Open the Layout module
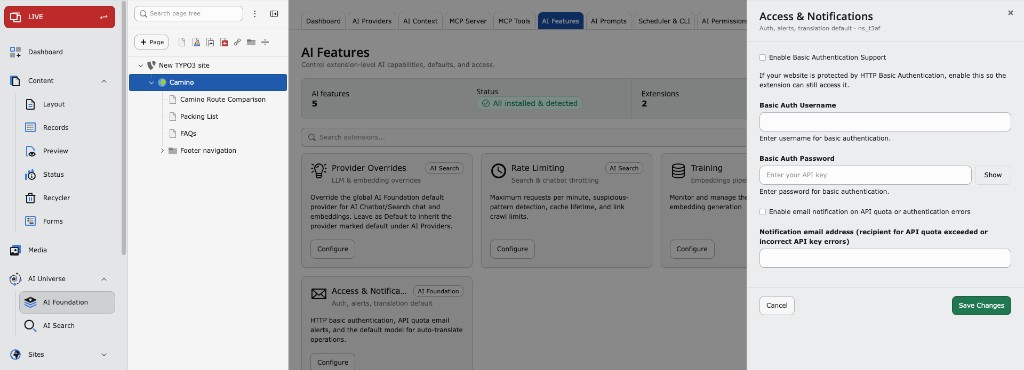Viewport: 1024px width, 370px height. (54, 104)
